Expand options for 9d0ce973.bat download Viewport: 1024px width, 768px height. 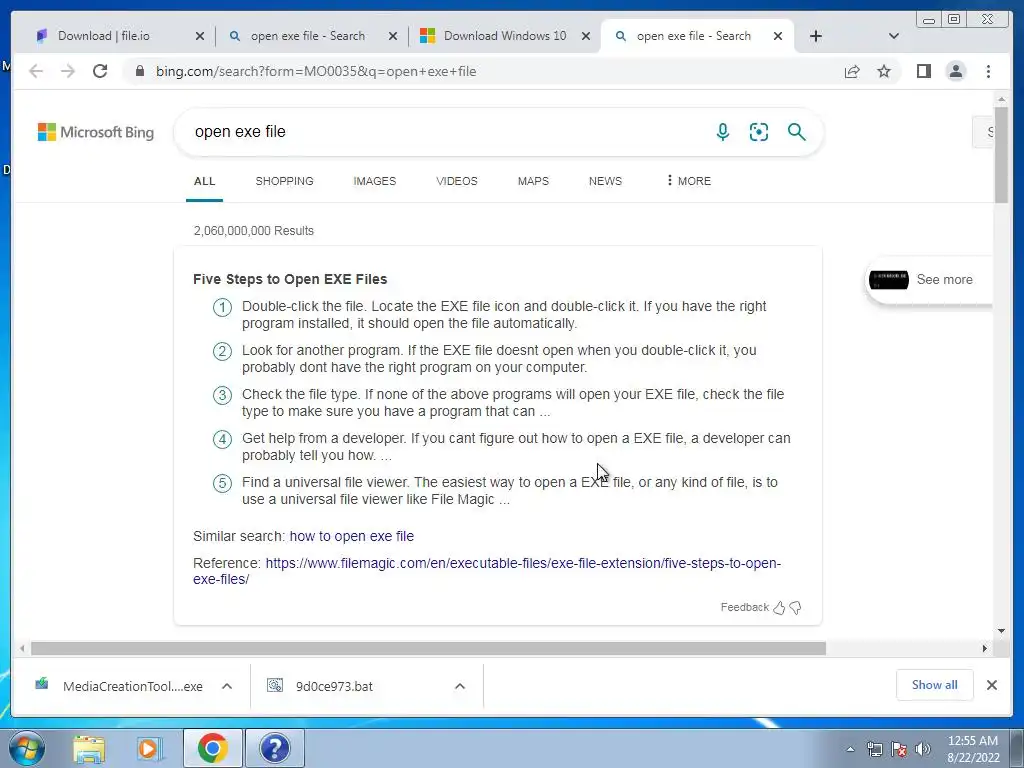point(460,686)
